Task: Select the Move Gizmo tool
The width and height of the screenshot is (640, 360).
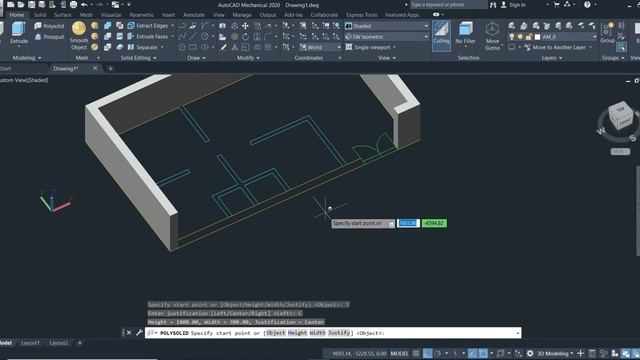Action: (x=493, y=36)
